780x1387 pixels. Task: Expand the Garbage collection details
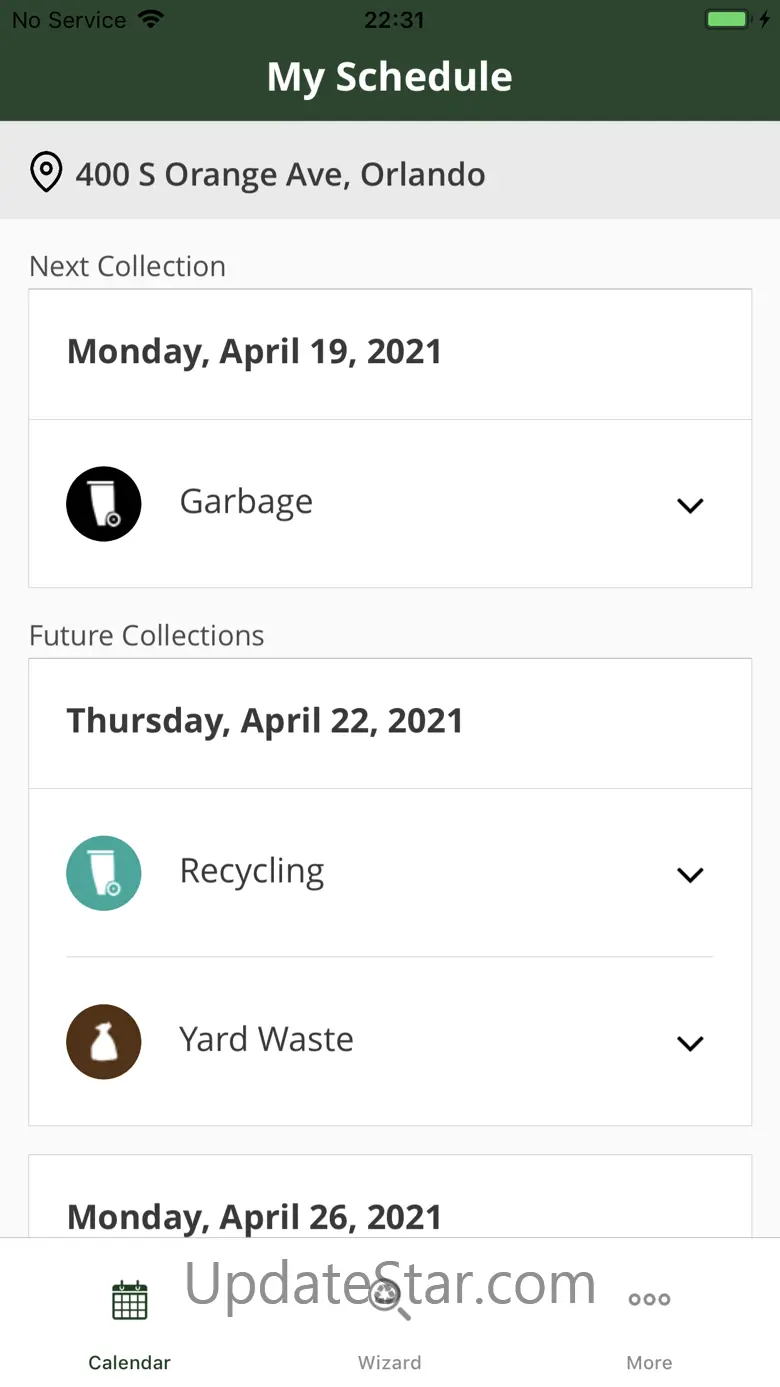(x=690, y=505)
